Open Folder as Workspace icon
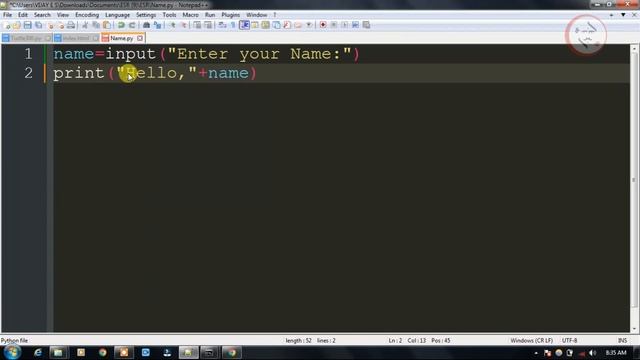640x360 pixels. [x=298, y=25]
